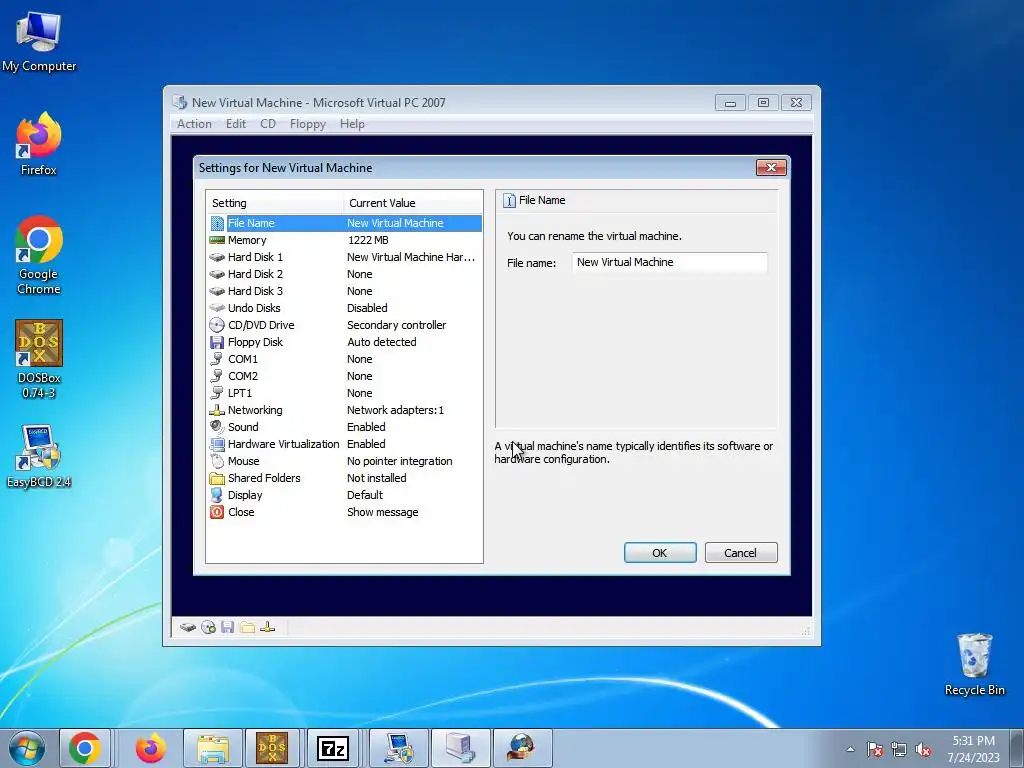Open the Floppy menu
This screenshot has height=768, width=1024.
click(x=308, y=124)
